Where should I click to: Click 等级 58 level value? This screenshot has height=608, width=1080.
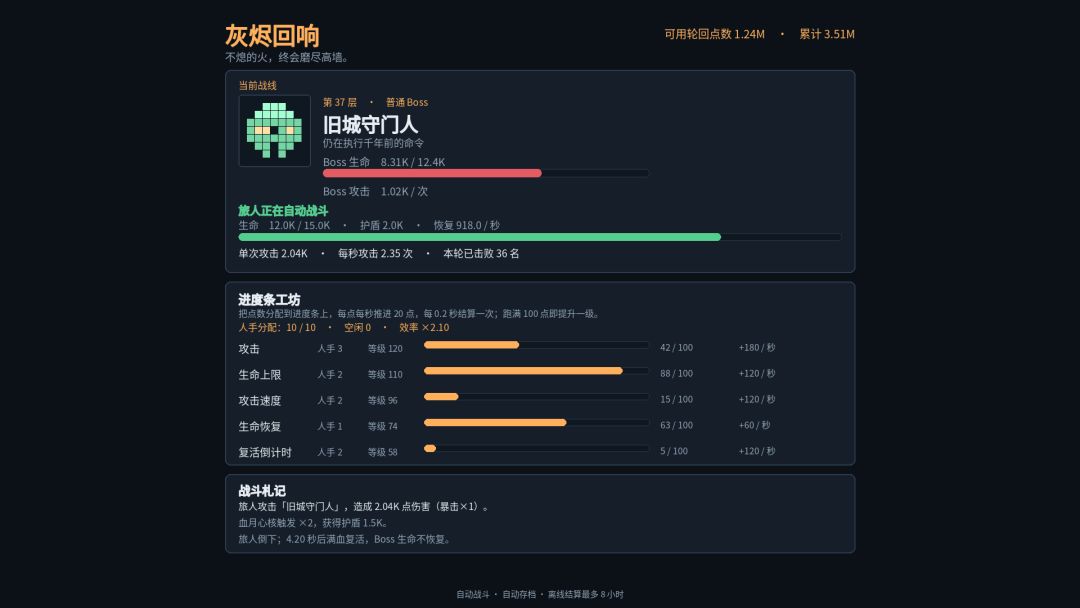point(382,452)
